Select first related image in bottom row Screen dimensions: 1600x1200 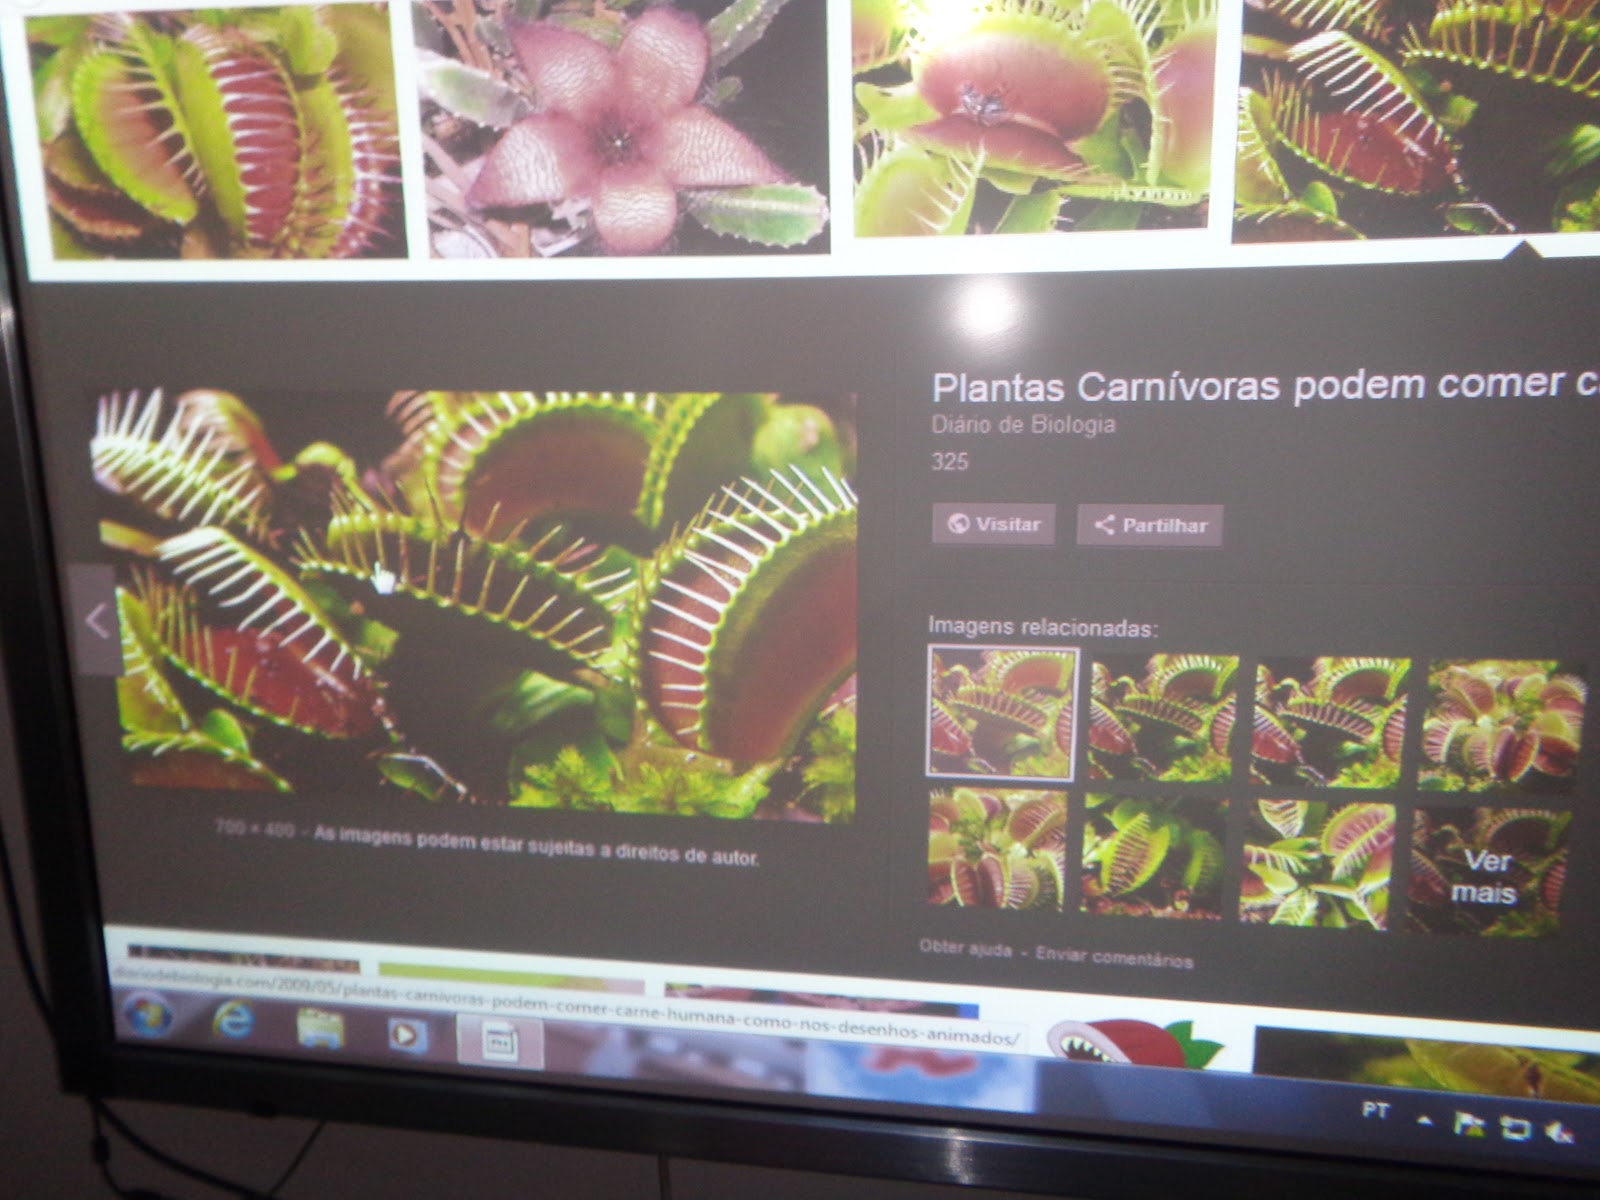click(x=997, y=849)
